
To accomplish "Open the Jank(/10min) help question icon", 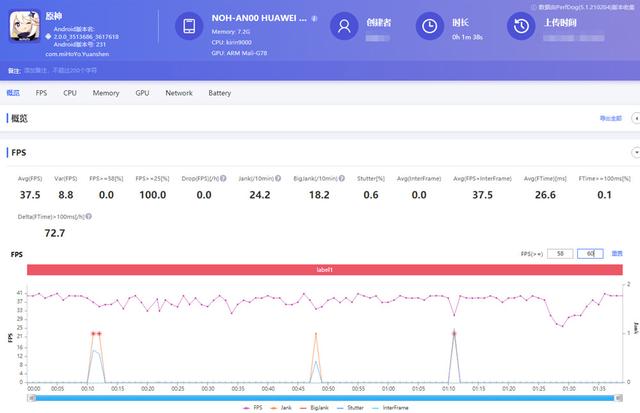I will tap(278, 178).
